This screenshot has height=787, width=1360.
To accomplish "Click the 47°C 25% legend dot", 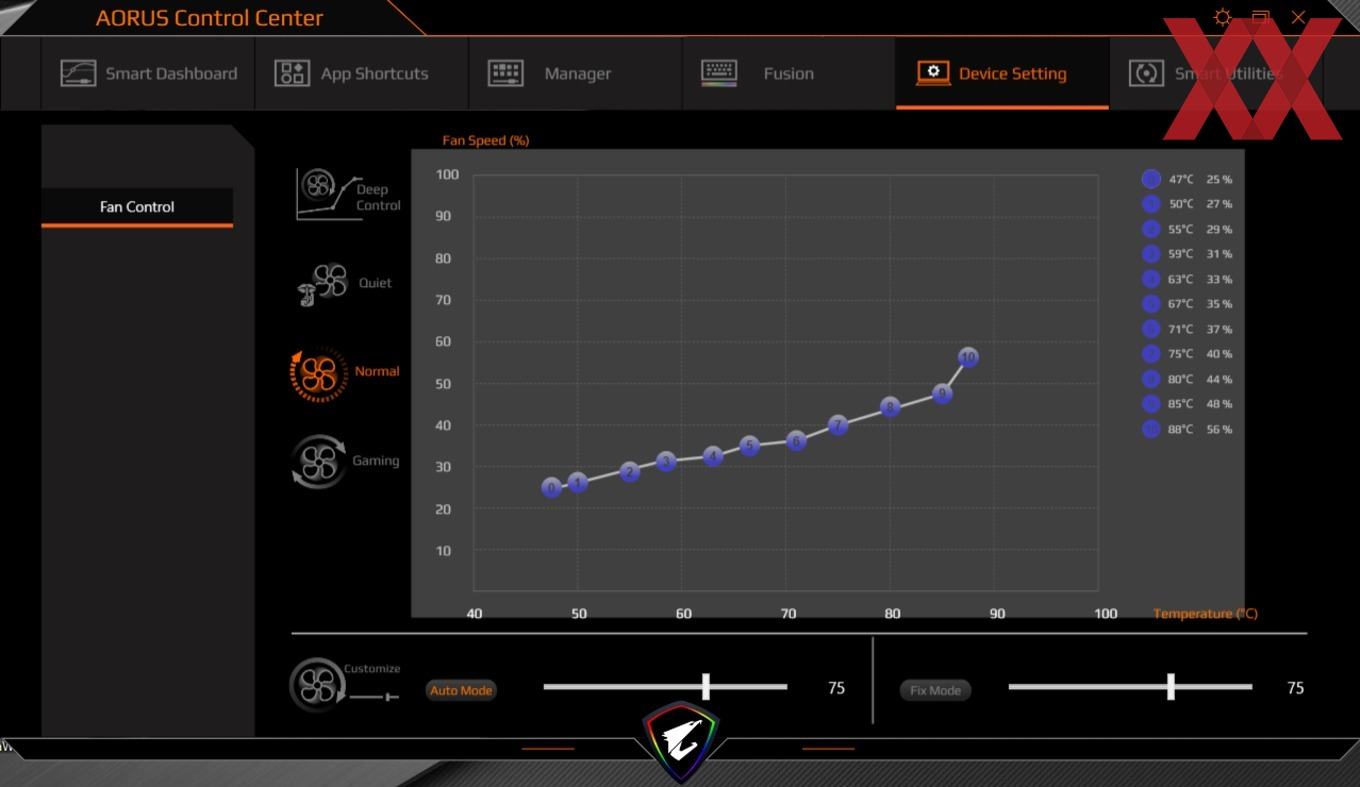I will pos(1151,179).
